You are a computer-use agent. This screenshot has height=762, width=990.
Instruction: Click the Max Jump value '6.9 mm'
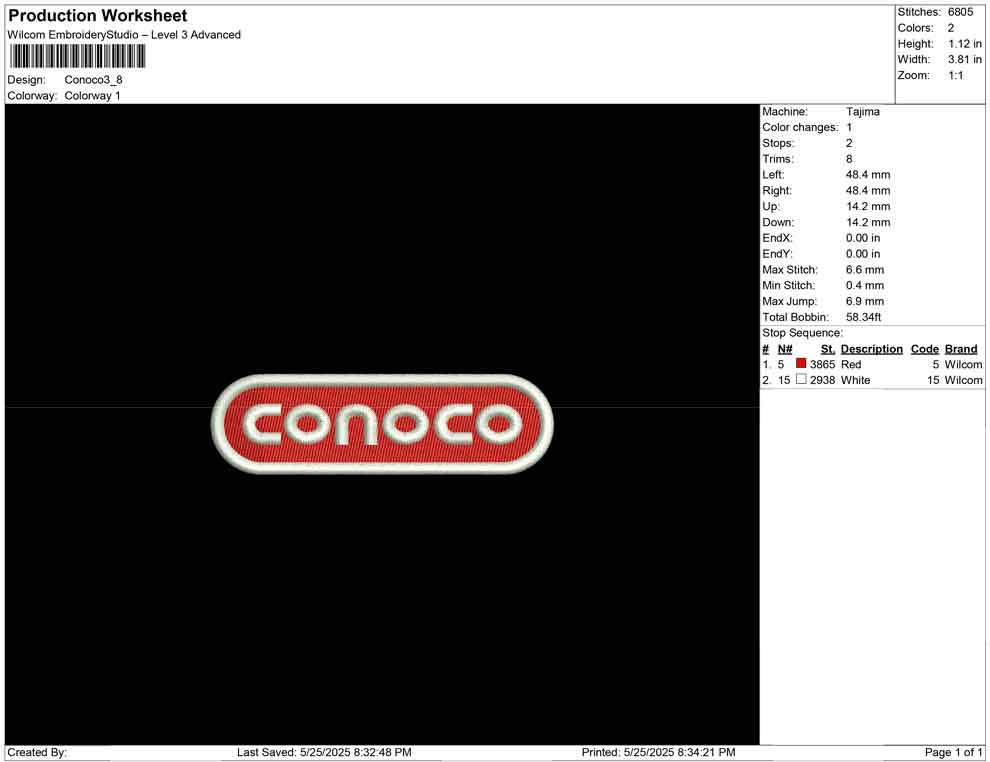pos(865,301)
